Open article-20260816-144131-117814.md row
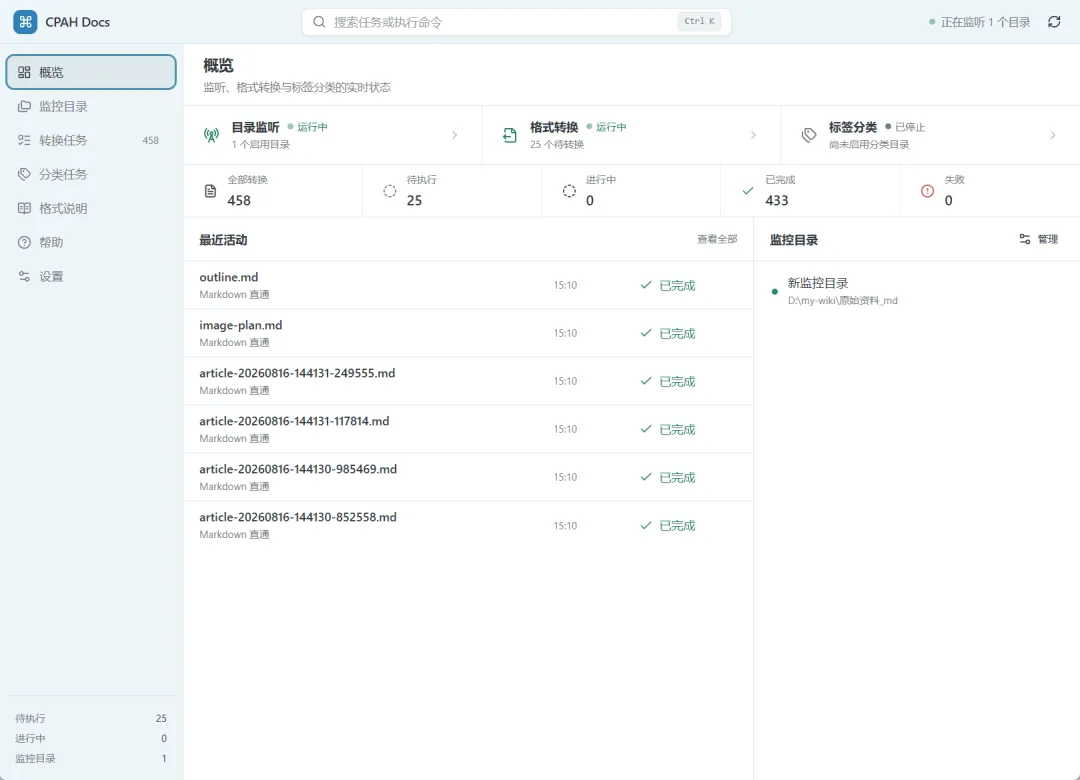This screenshot has height=780, width=1080. click(x=468, y=429)
